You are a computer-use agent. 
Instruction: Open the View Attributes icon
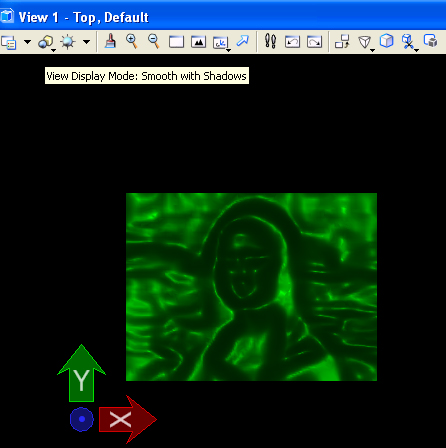click(x=9, y=42)
